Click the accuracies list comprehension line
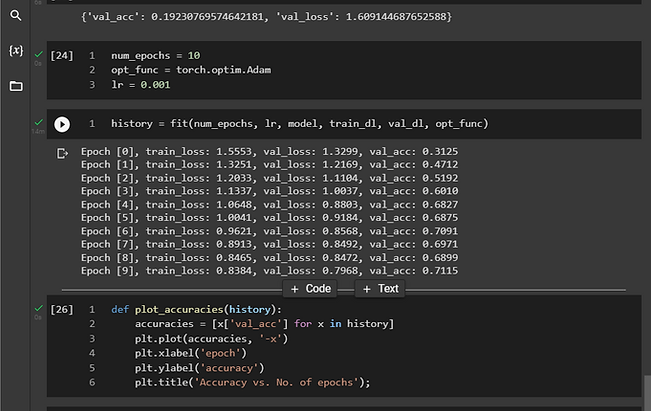Image resolution: width=651 pixels, height=411 pixels. (x=264, y=324)
